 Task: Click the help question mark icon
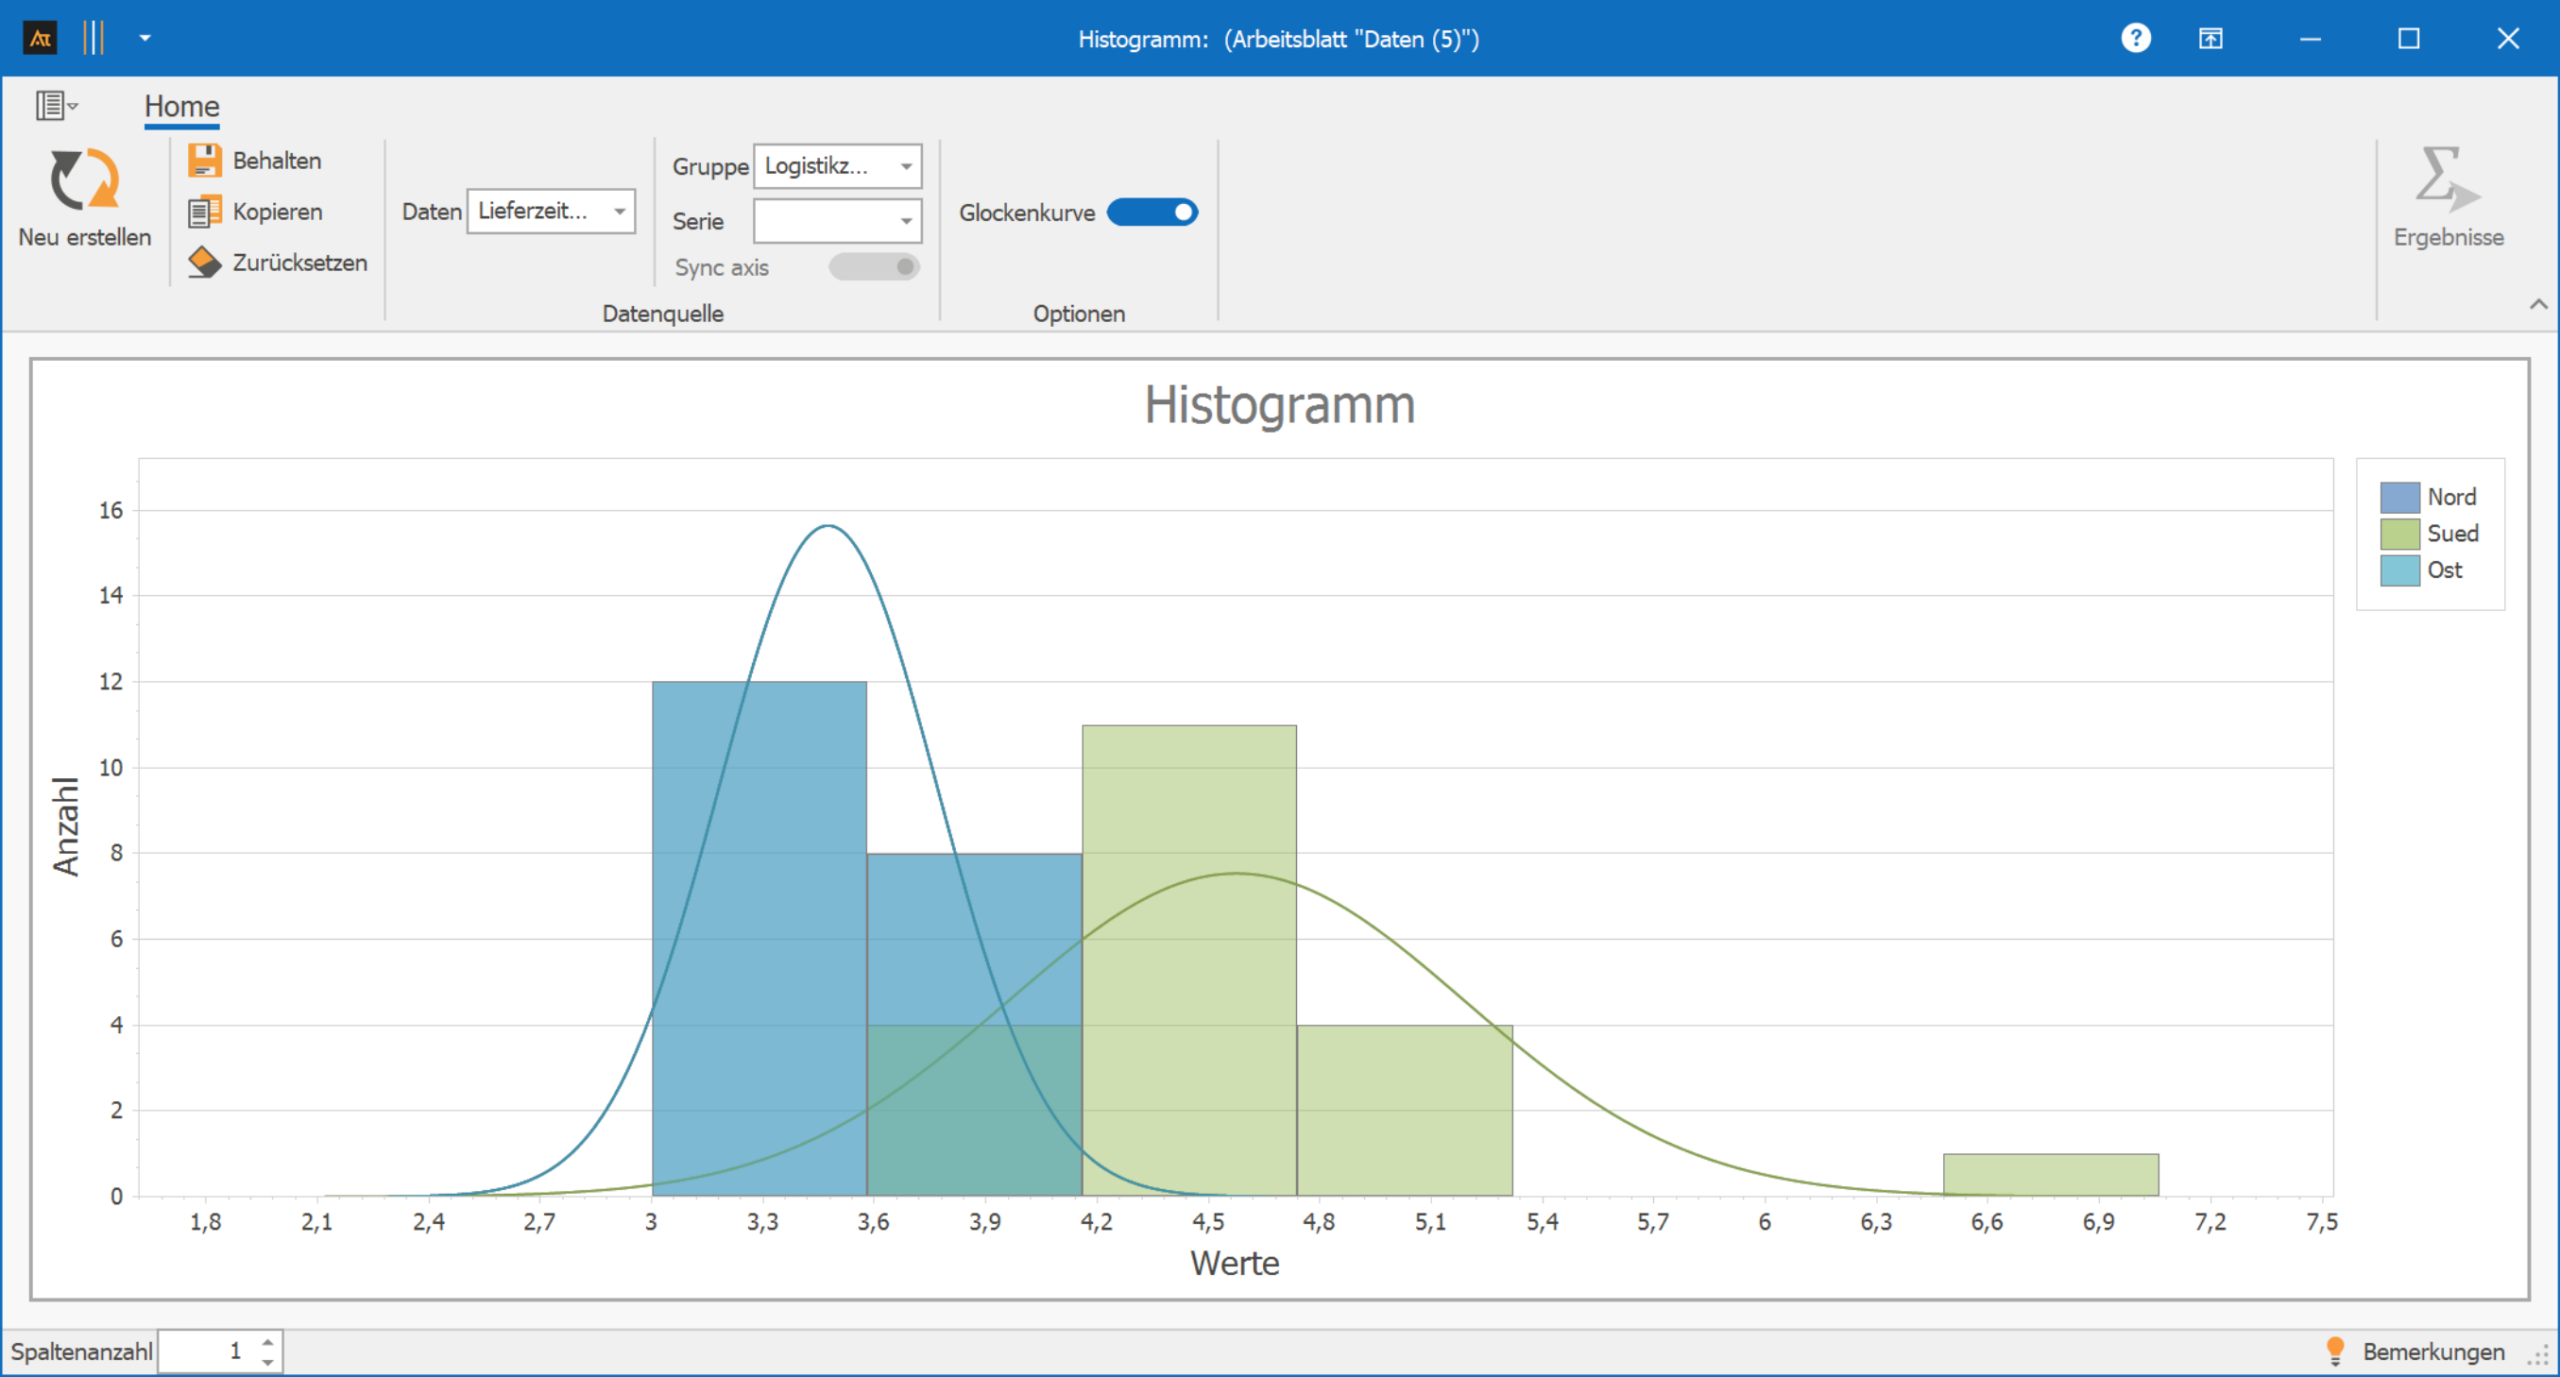click(x=2135, y=39)
